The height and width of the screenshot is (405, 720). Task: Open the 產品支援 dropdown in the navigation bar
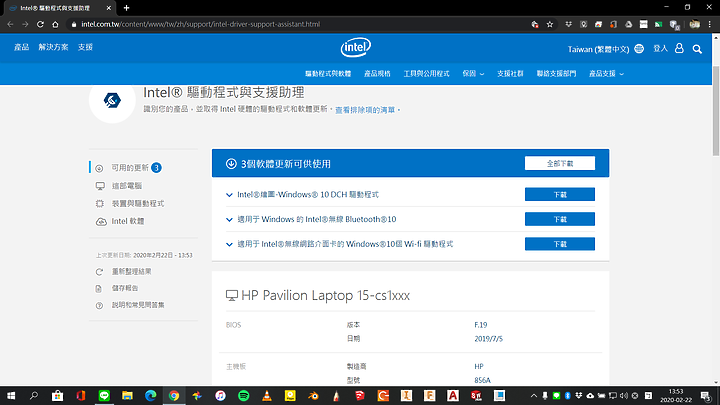606,73
